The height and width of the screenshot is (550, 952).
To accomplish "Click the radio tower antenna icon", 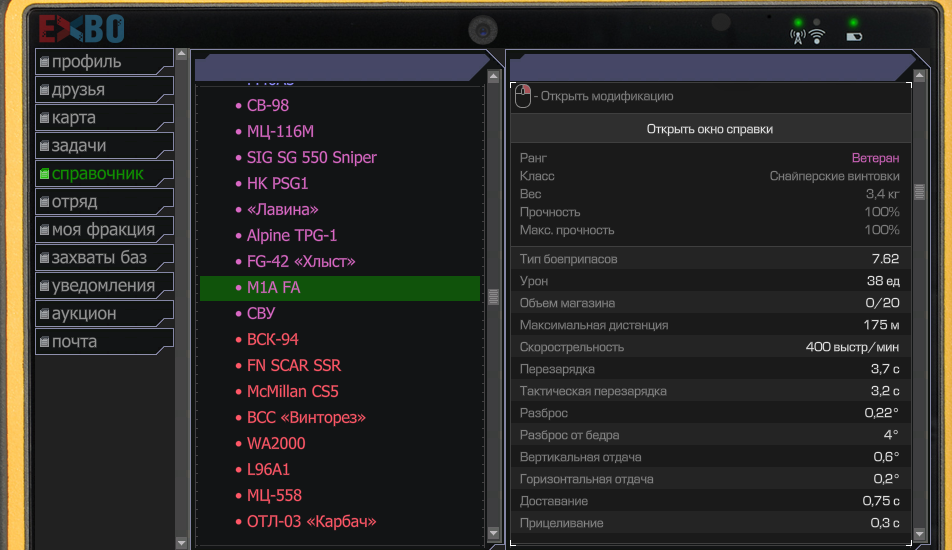I will pos(798,37).
